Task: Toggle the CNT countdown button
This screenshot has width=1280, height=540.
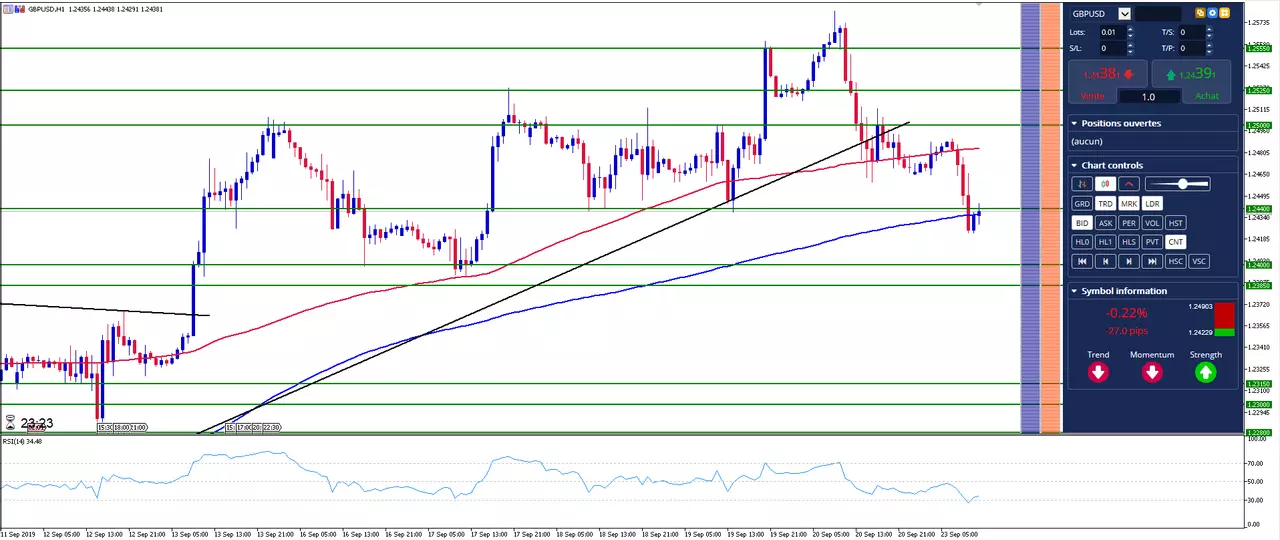Action: coord(1176,242)
